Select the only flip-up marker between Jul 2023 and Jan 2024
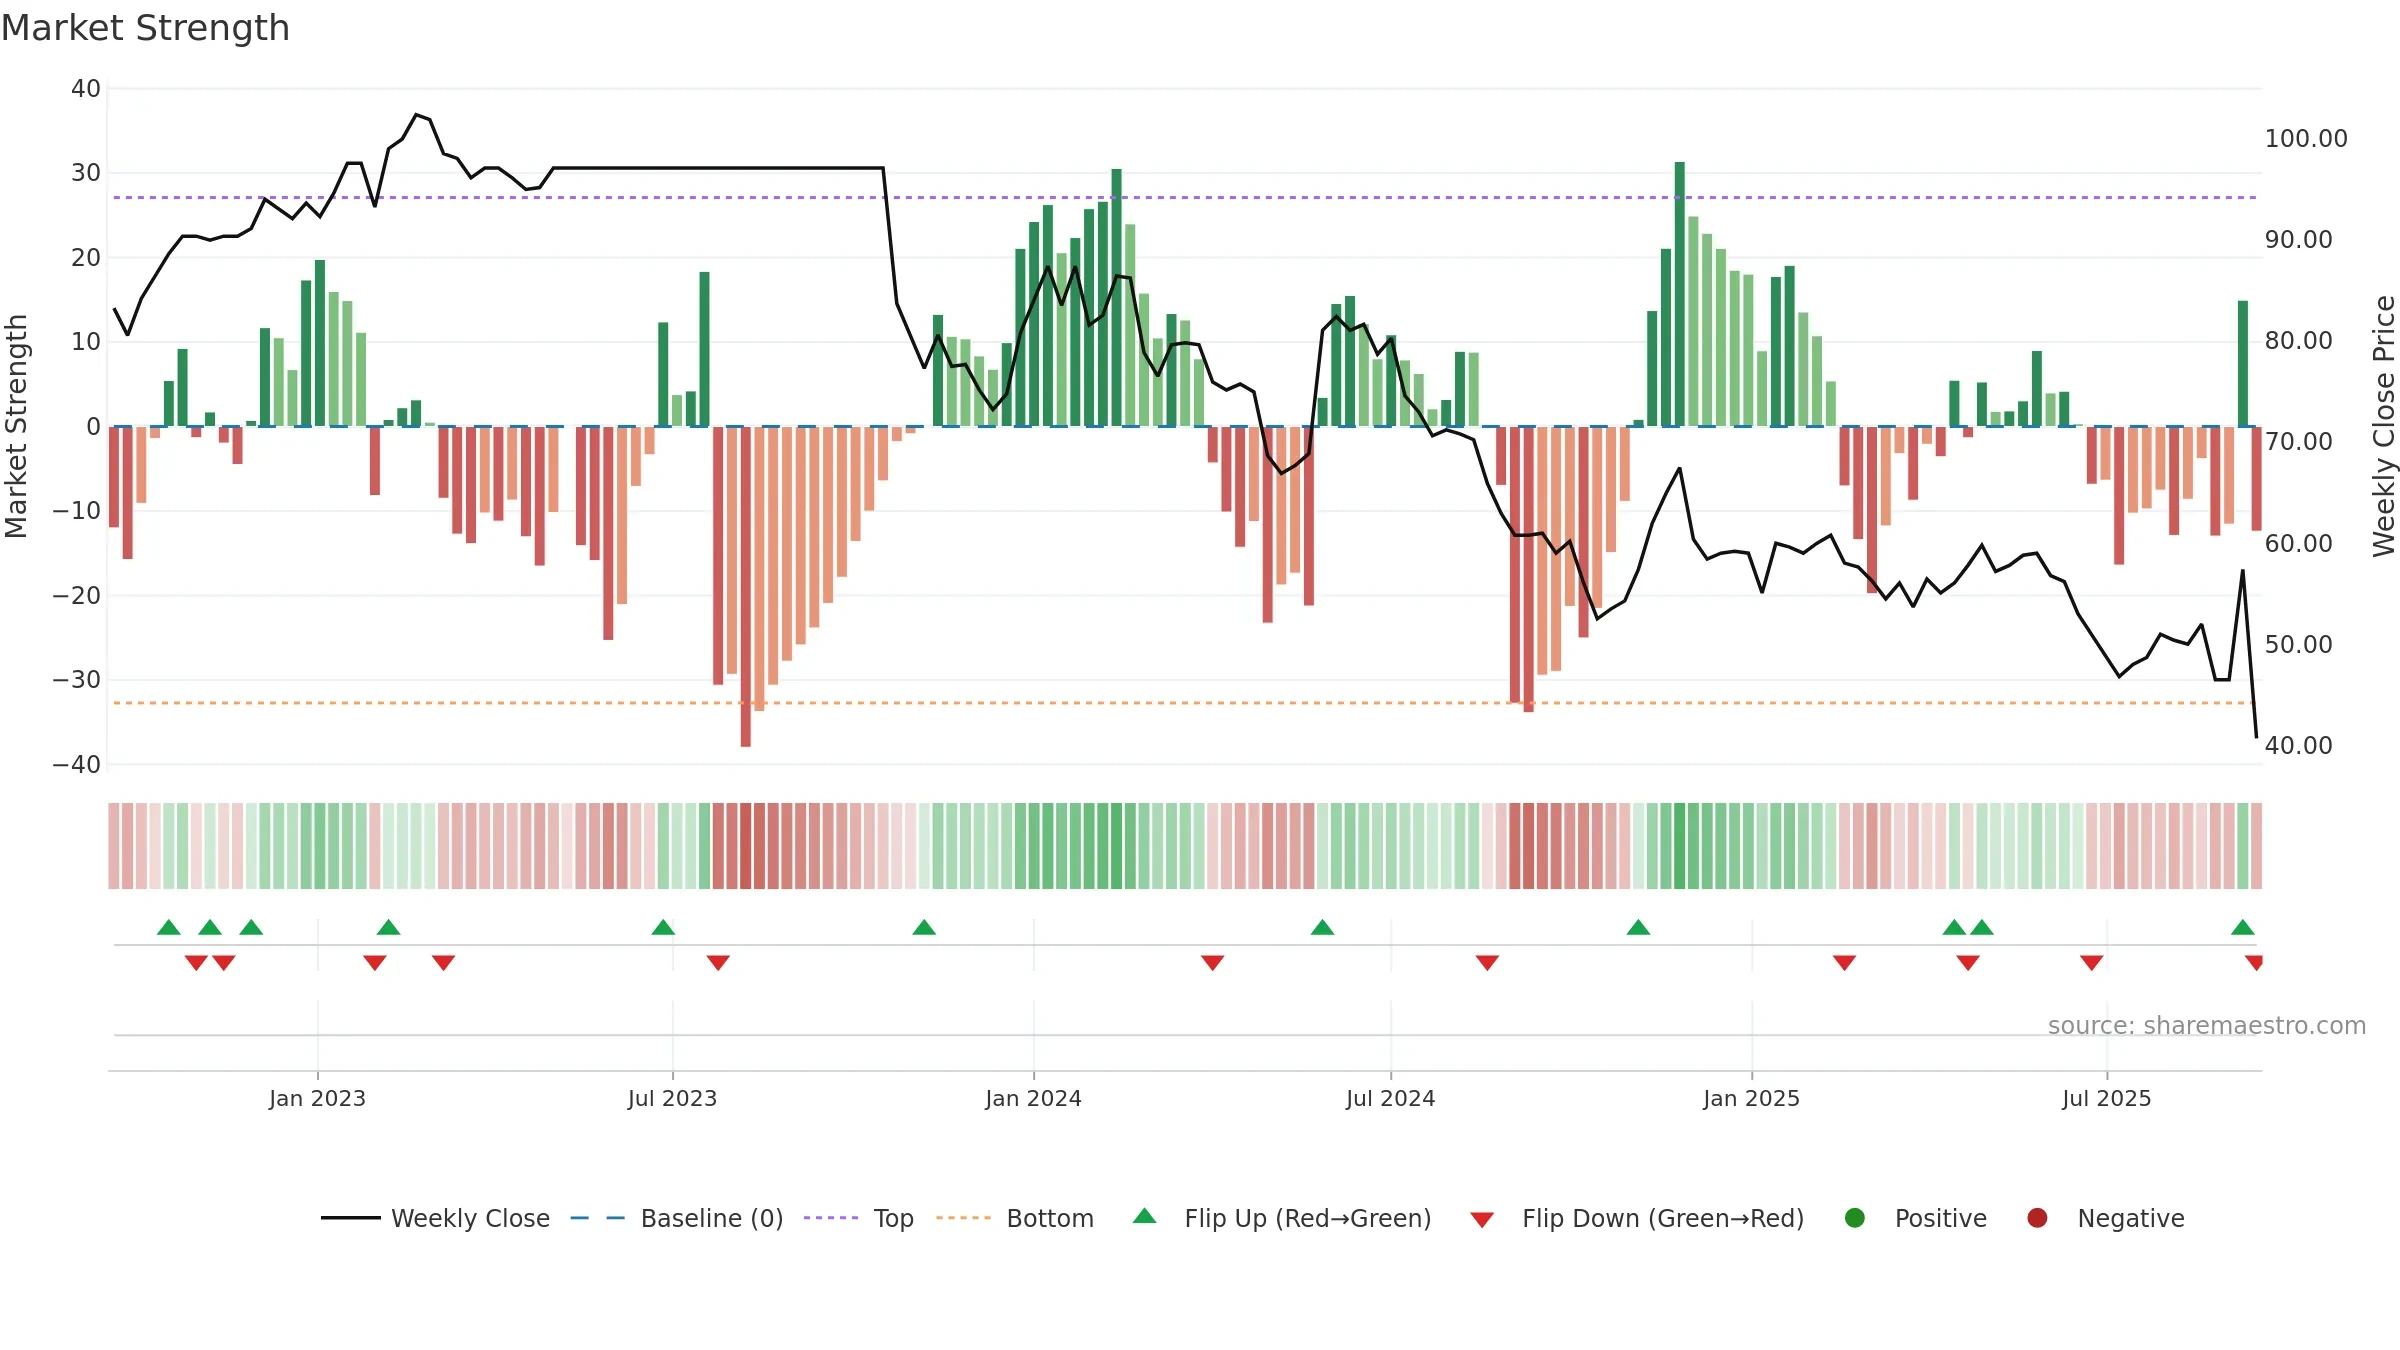The width and height of the screenshot is (2400, 1350). pyautogui.click(x=924, y=927)
